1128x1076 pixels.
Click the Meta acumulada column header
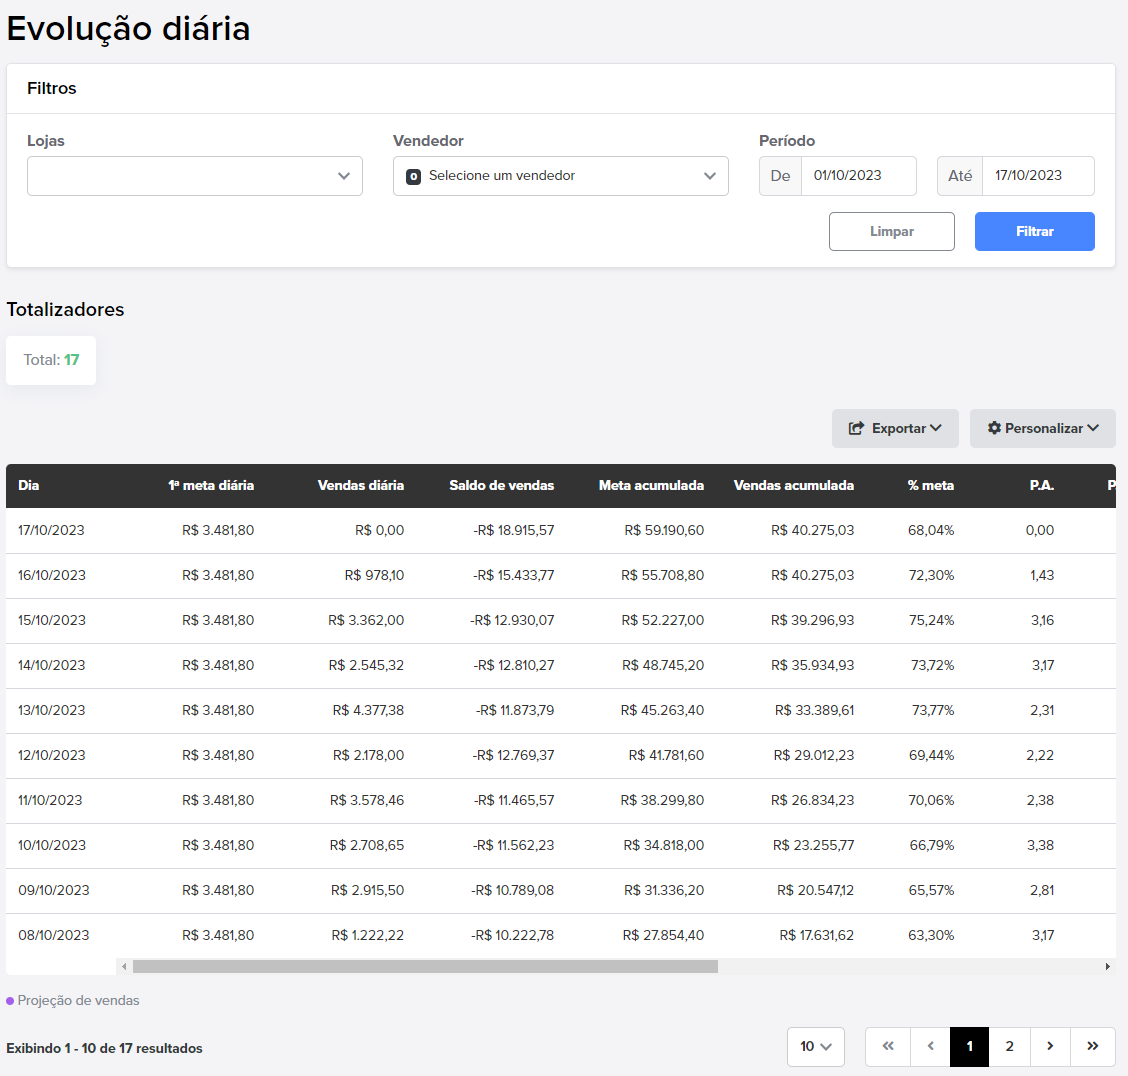[x=651, y=485]
